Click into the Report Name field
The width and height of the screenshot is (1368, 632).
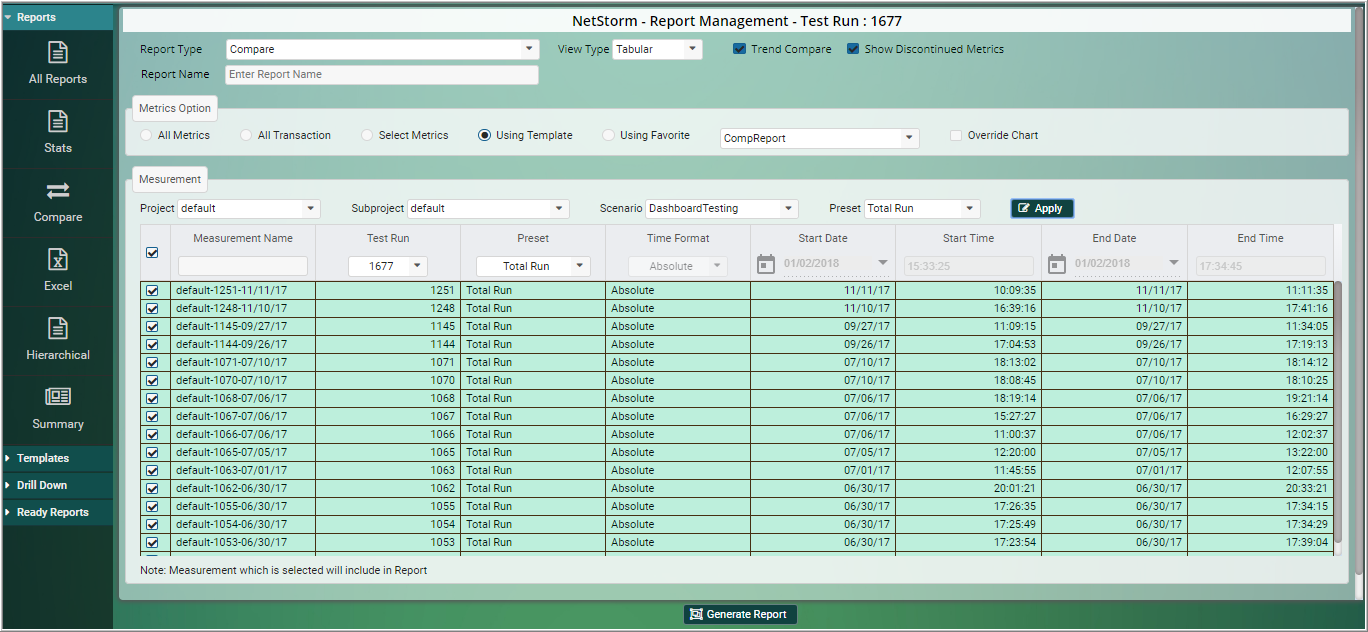(382, 74)
